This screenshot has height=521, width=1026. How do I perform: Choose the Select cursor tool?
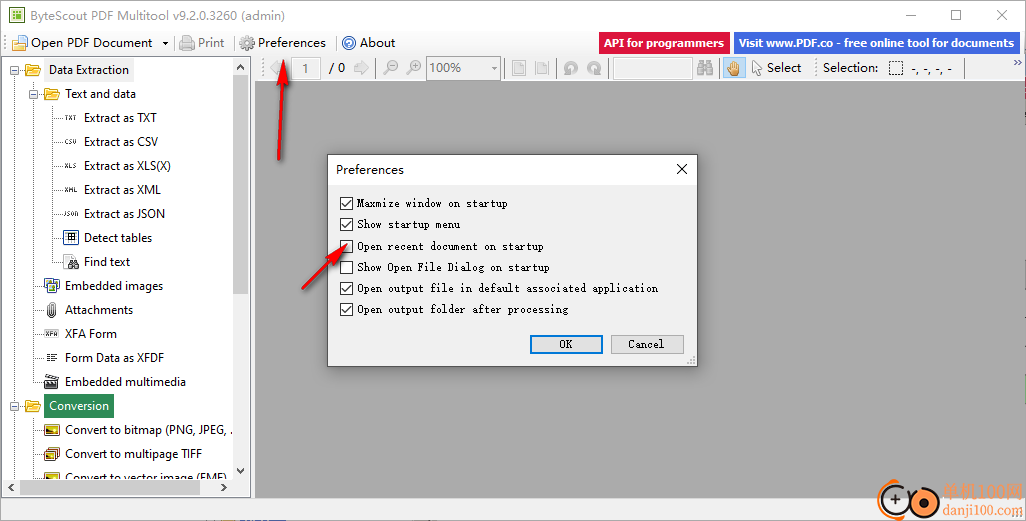tap(776, 68)
